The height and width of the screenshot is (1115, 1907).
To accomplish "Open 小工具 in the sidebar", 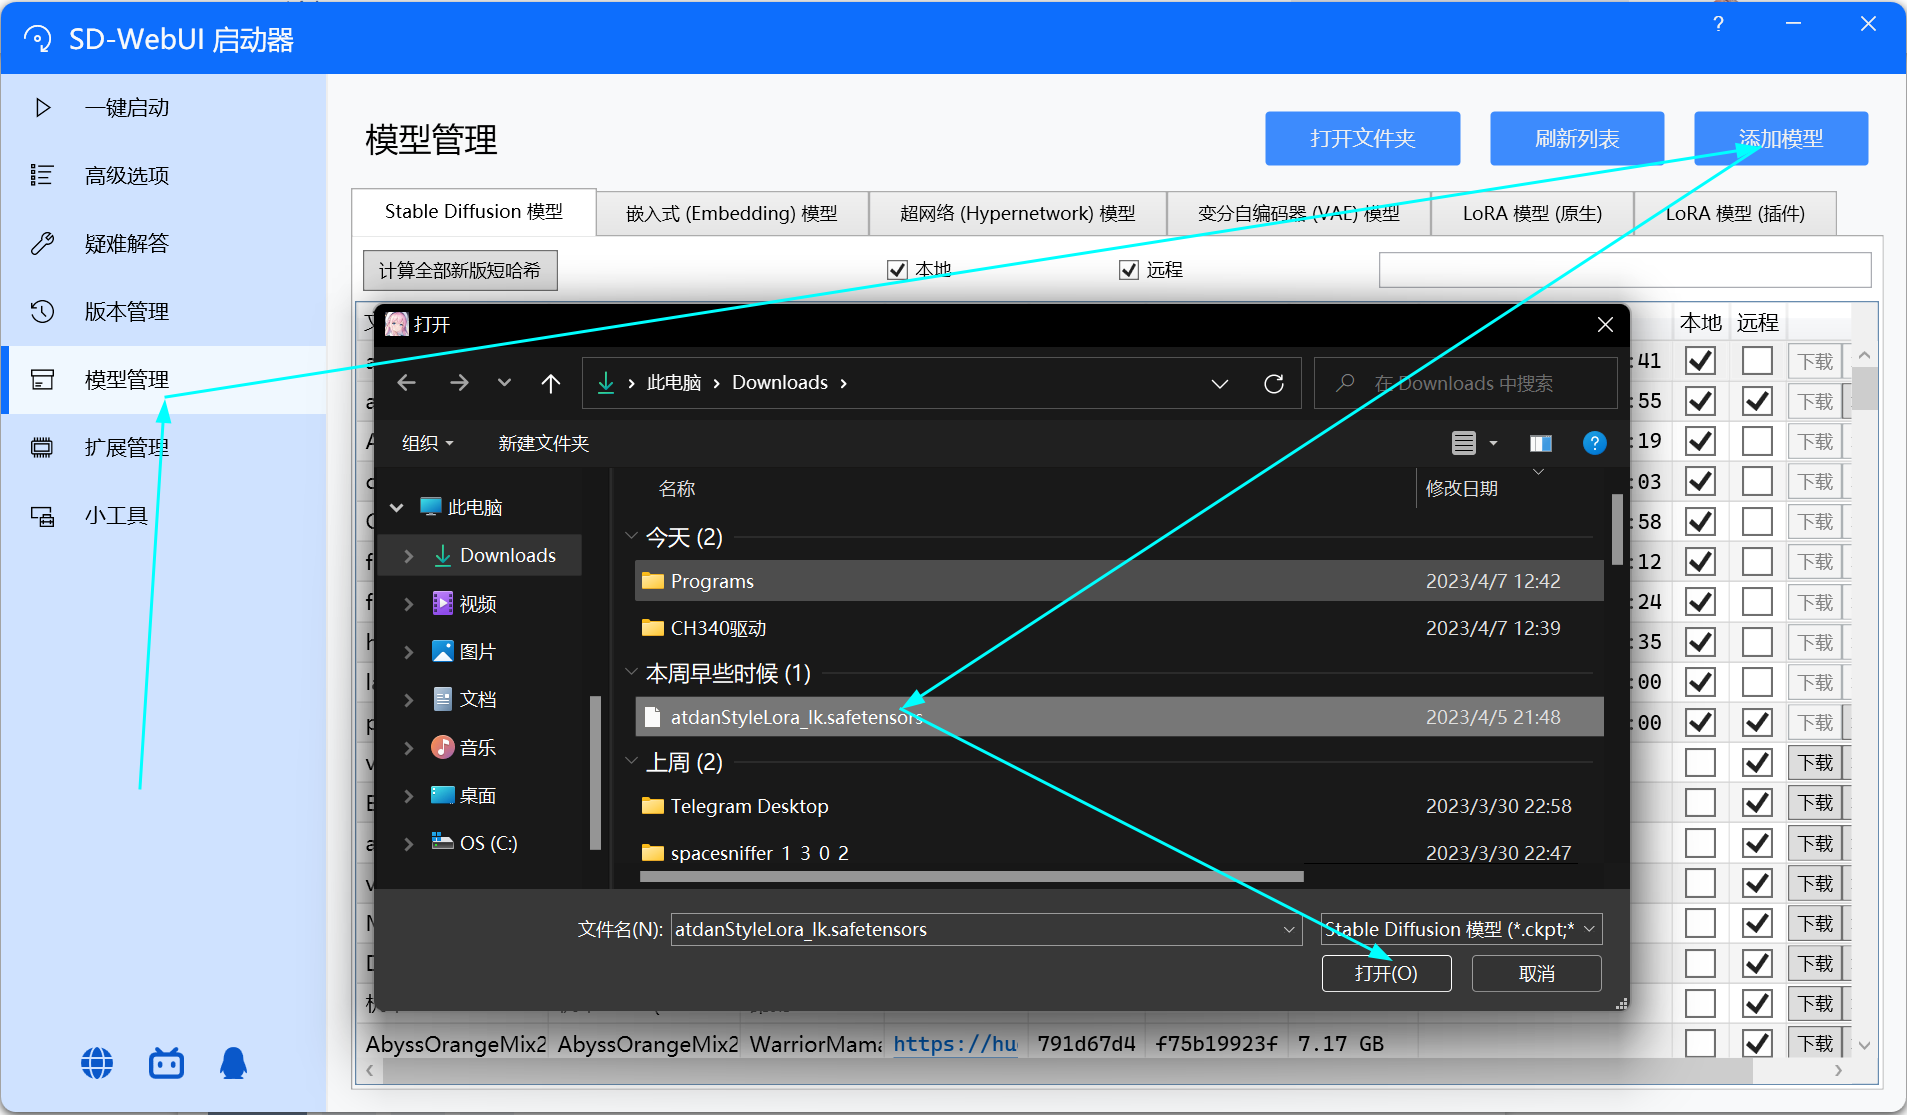I will [x=163, y=516].
